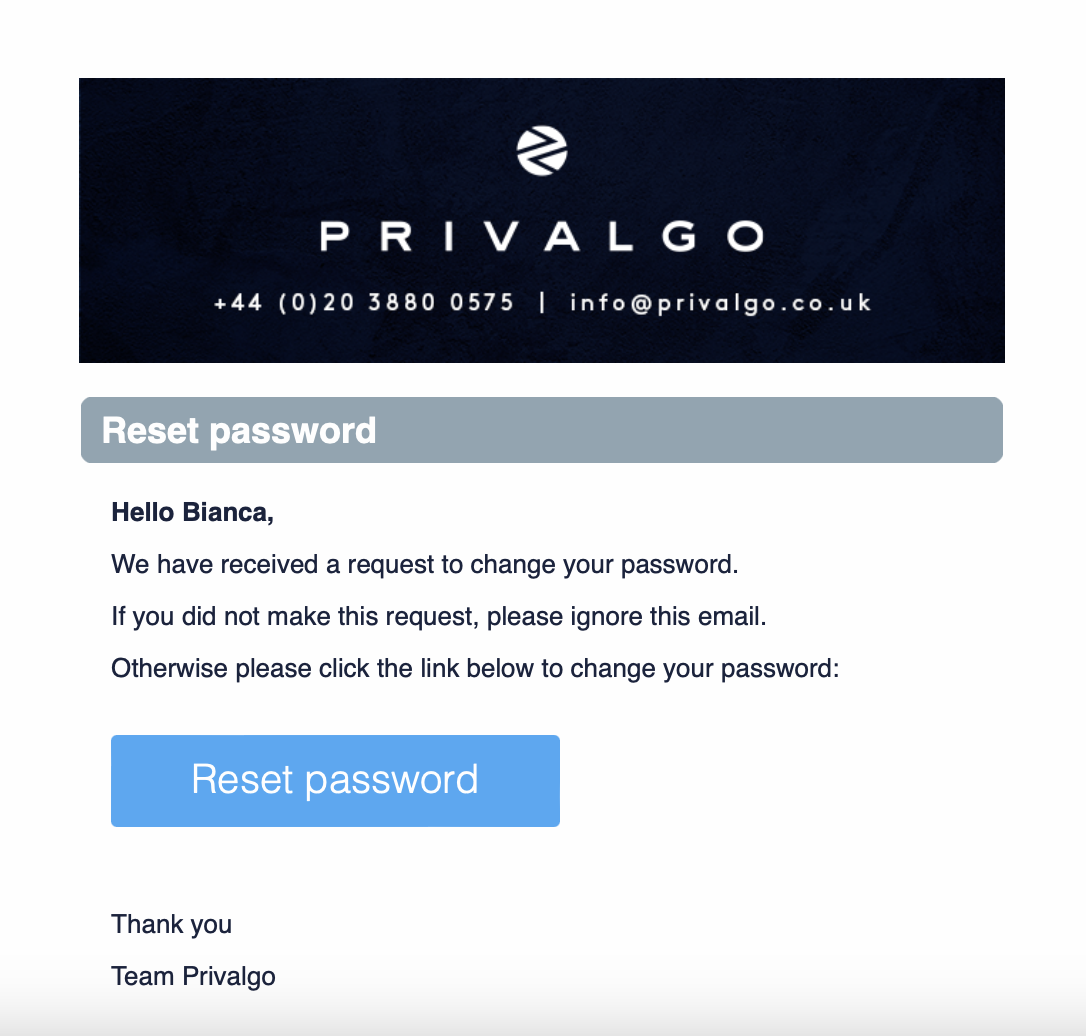Click the phone number +44 (0)20 3880 0575

pyautogui.click(x=364, y=302)
